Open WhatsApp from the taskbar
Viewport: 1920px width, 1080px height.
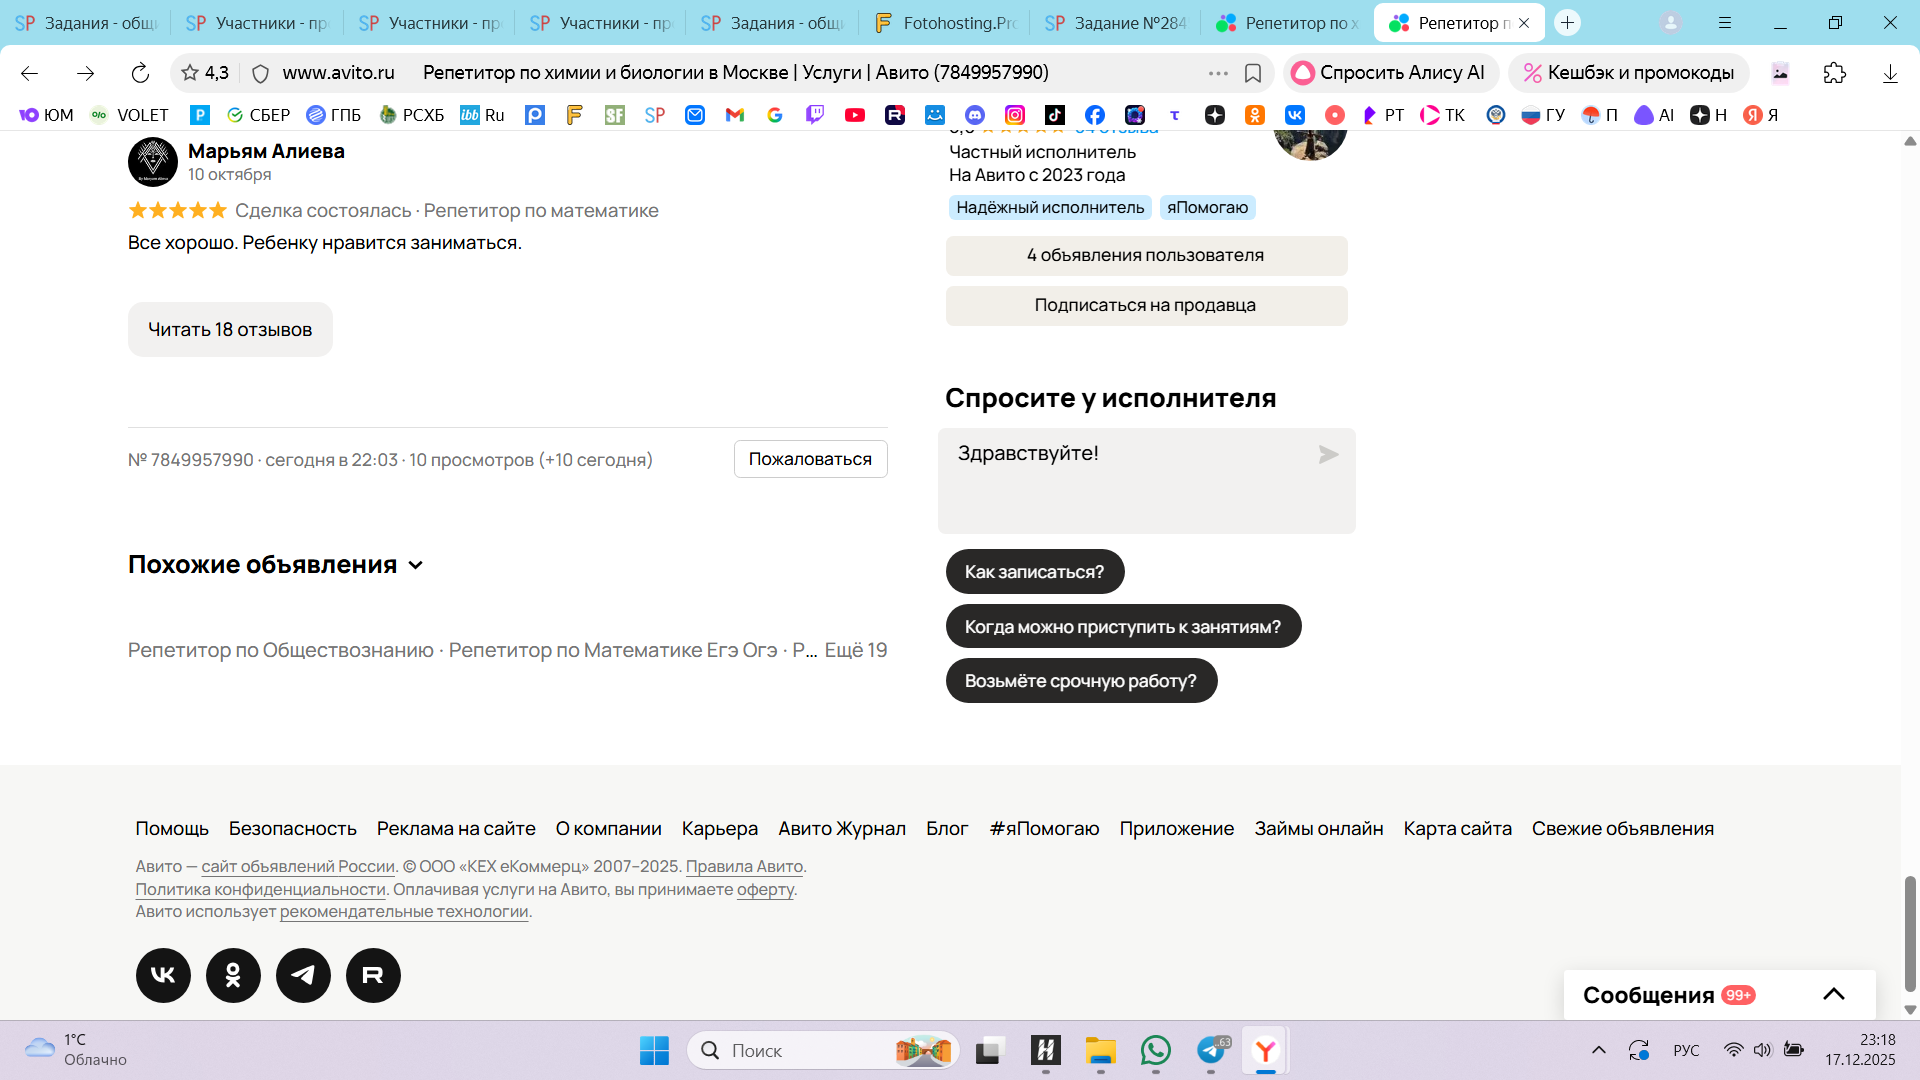pos(1155,1050)
